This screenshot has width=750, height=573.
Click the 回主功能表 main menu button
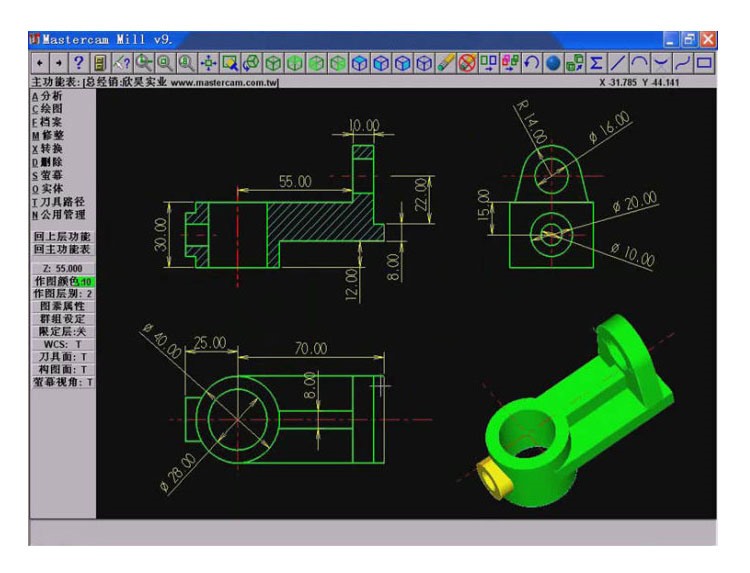coord(62,249)
